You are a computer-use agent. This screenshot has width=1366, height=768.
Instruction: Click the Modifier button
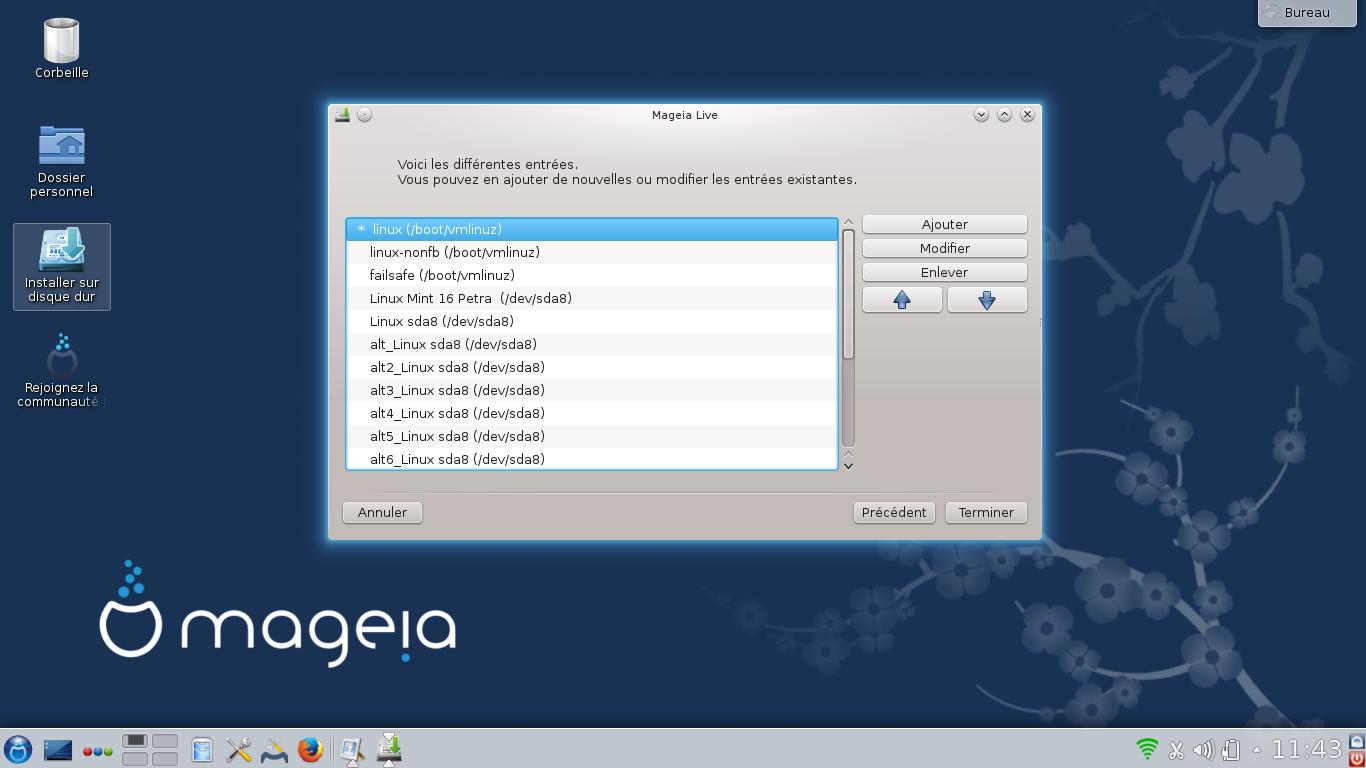945,248
